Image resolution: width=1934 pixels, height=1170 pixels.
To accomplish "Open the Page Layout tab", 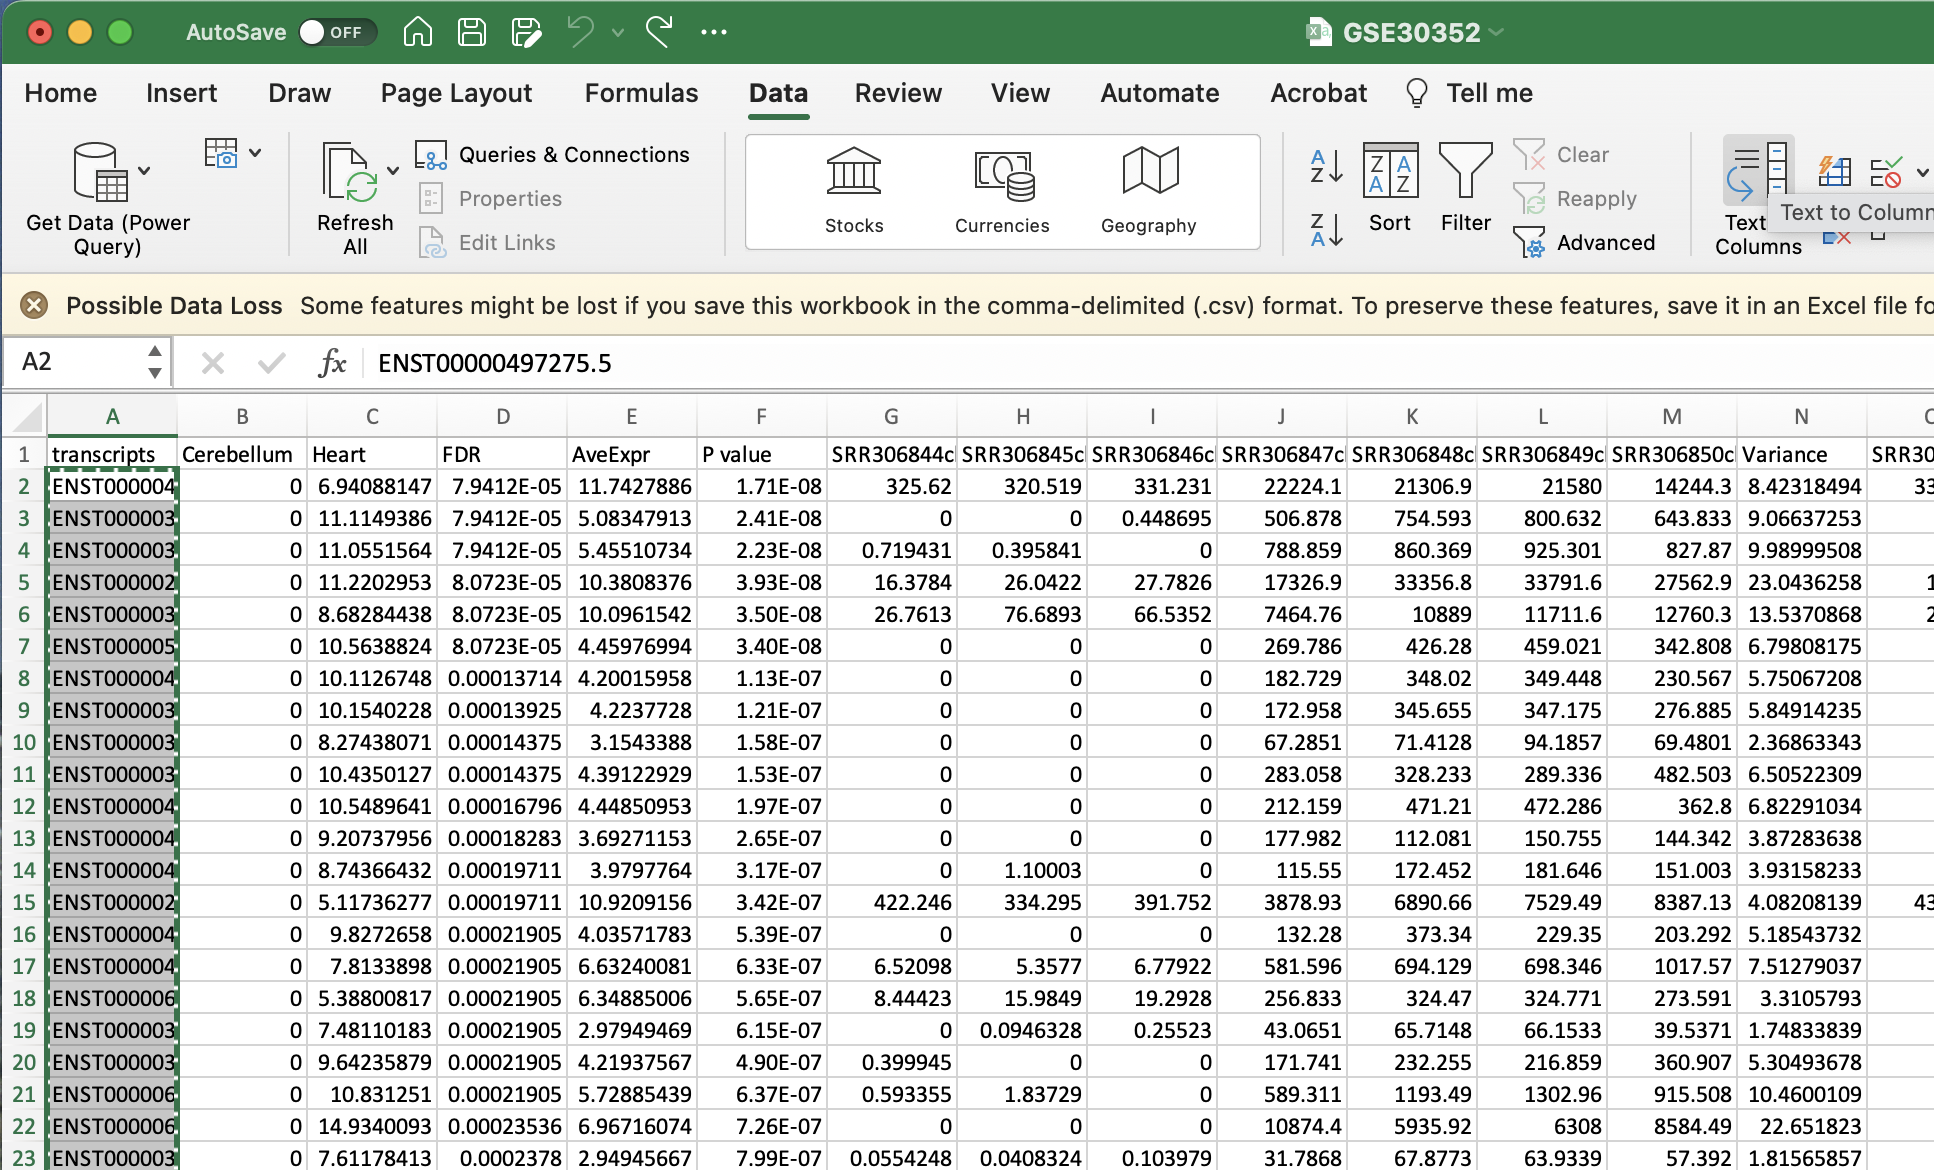I will (x=456, y=93).
